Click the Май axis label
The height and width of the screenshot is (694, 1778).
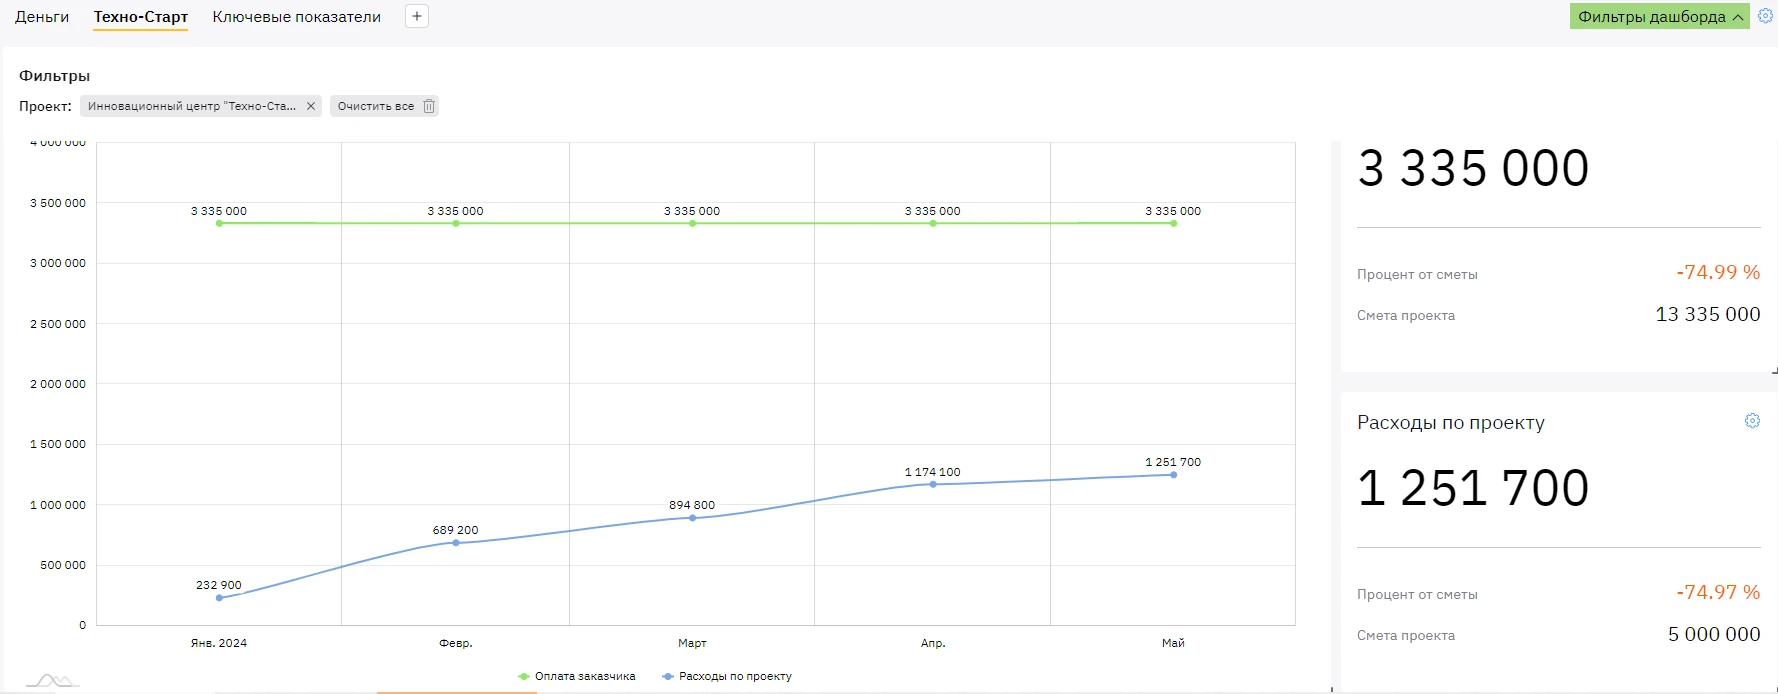[1173, 643]
